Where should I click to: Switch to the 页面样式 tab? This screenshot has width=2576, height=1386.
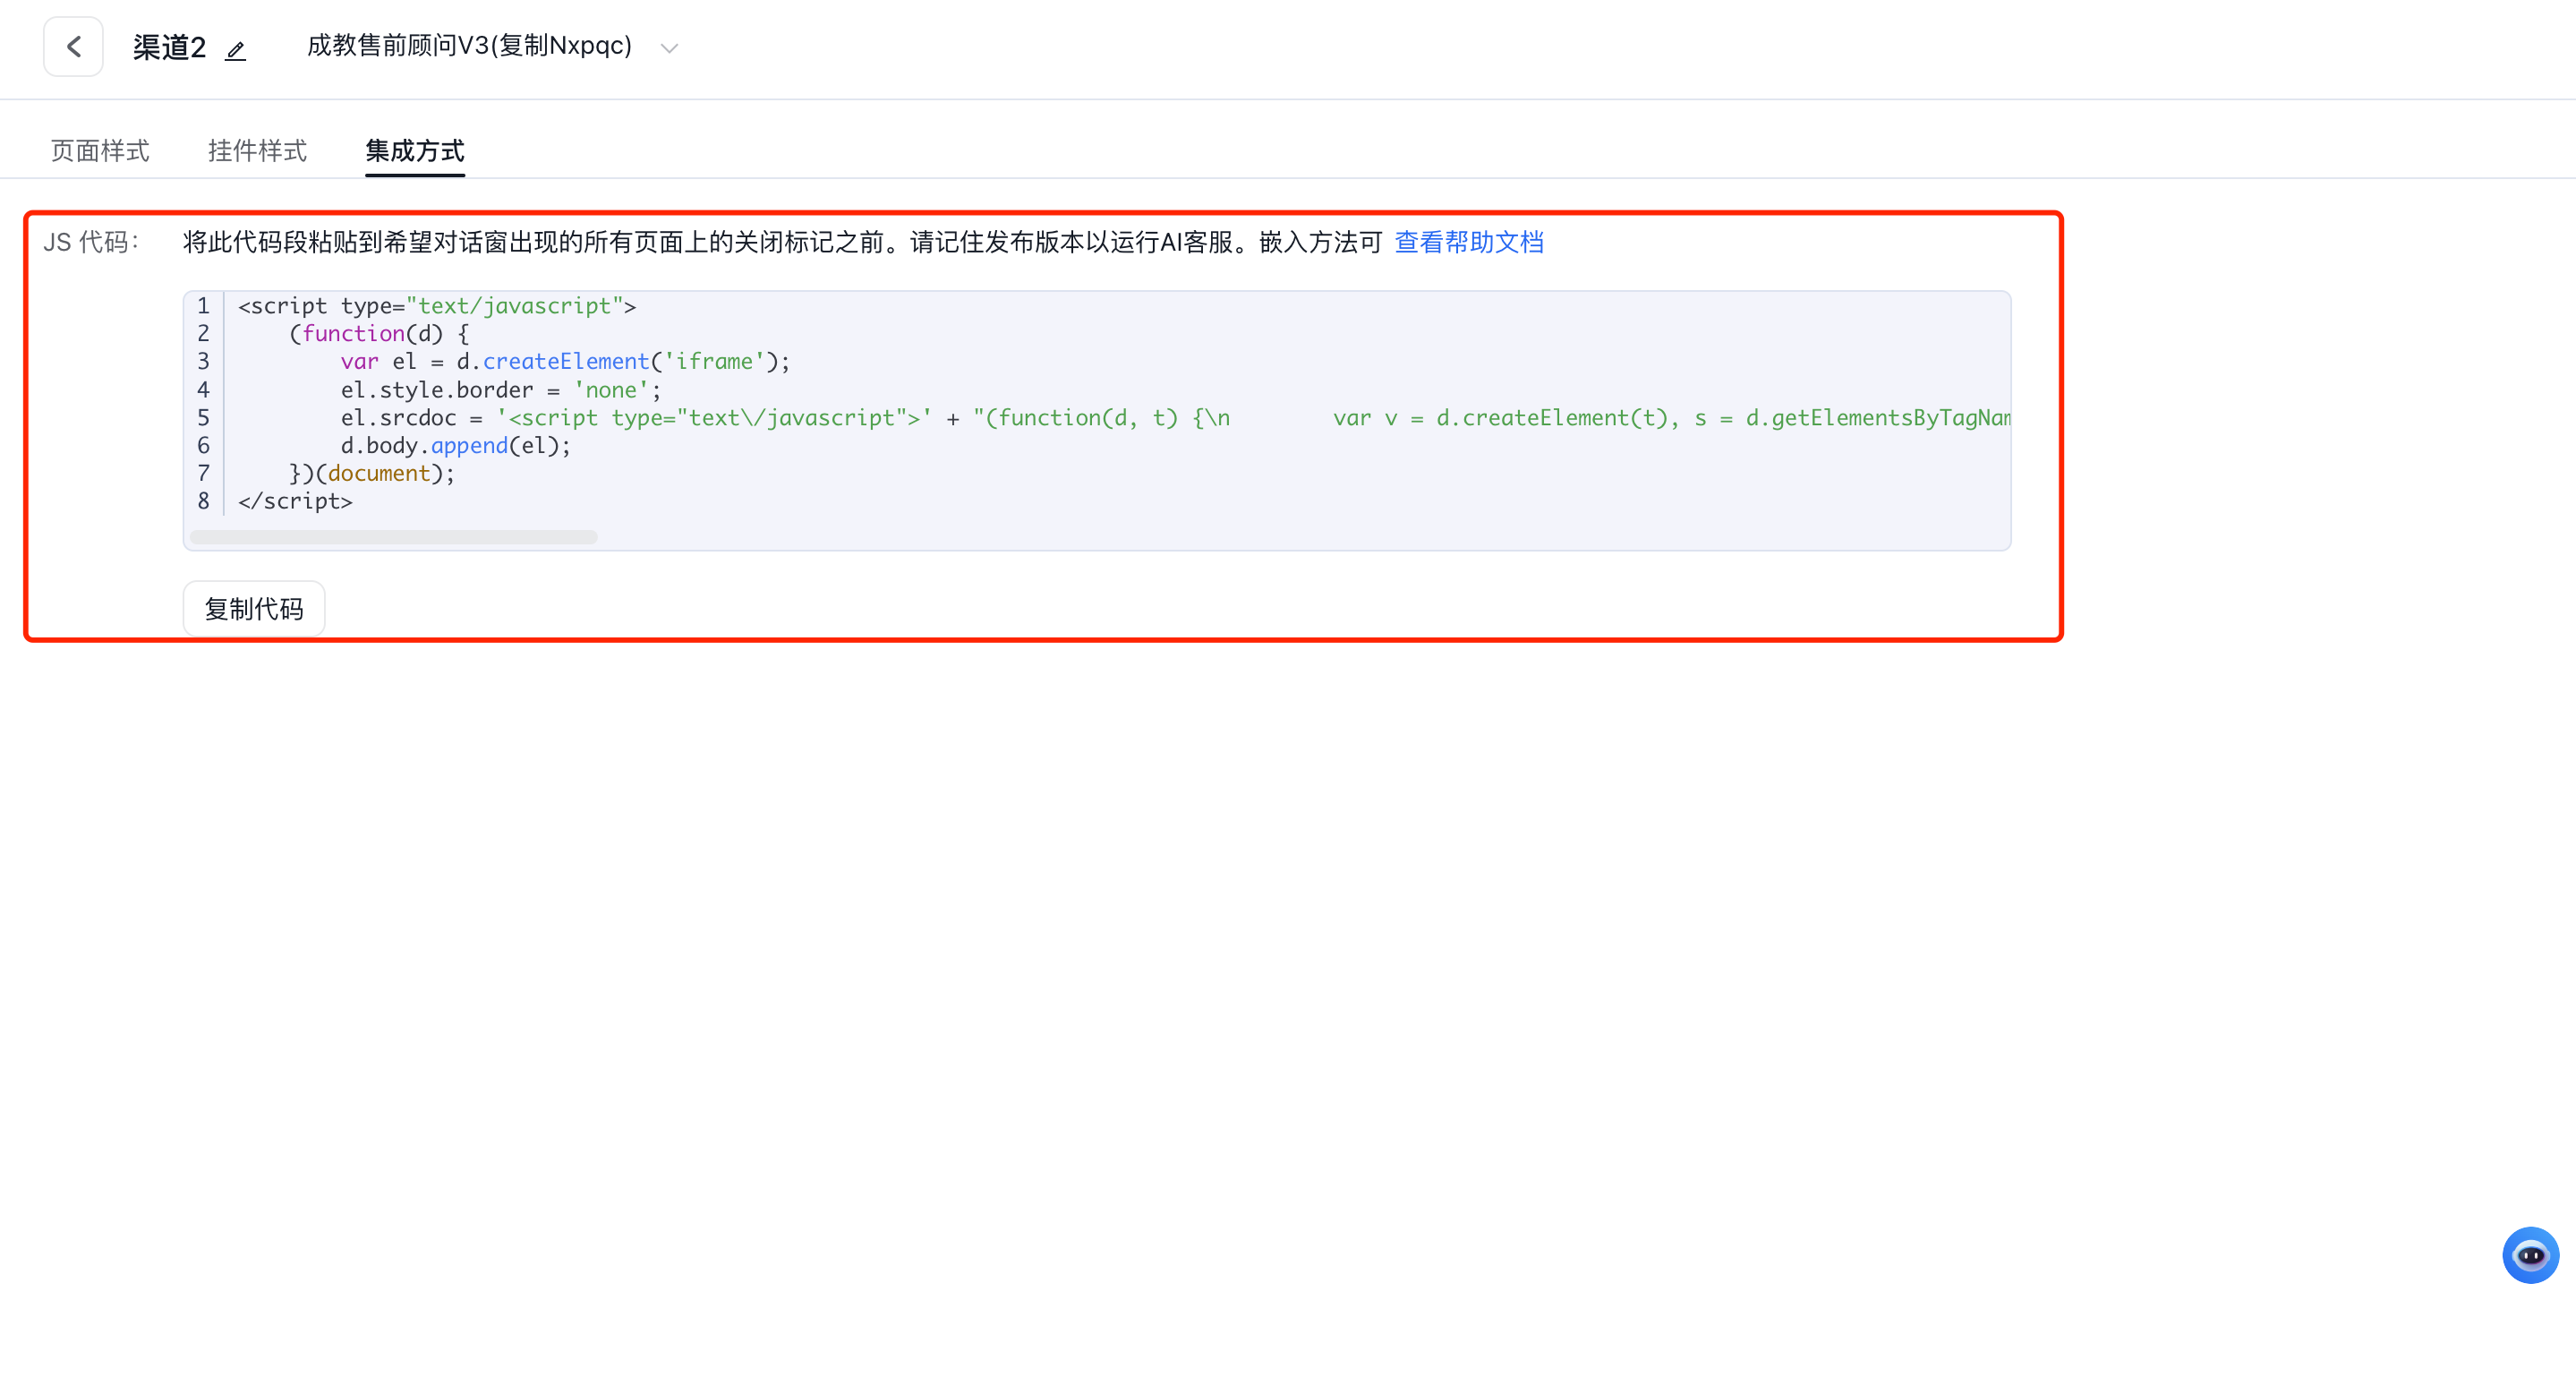(x=100, y=151)
